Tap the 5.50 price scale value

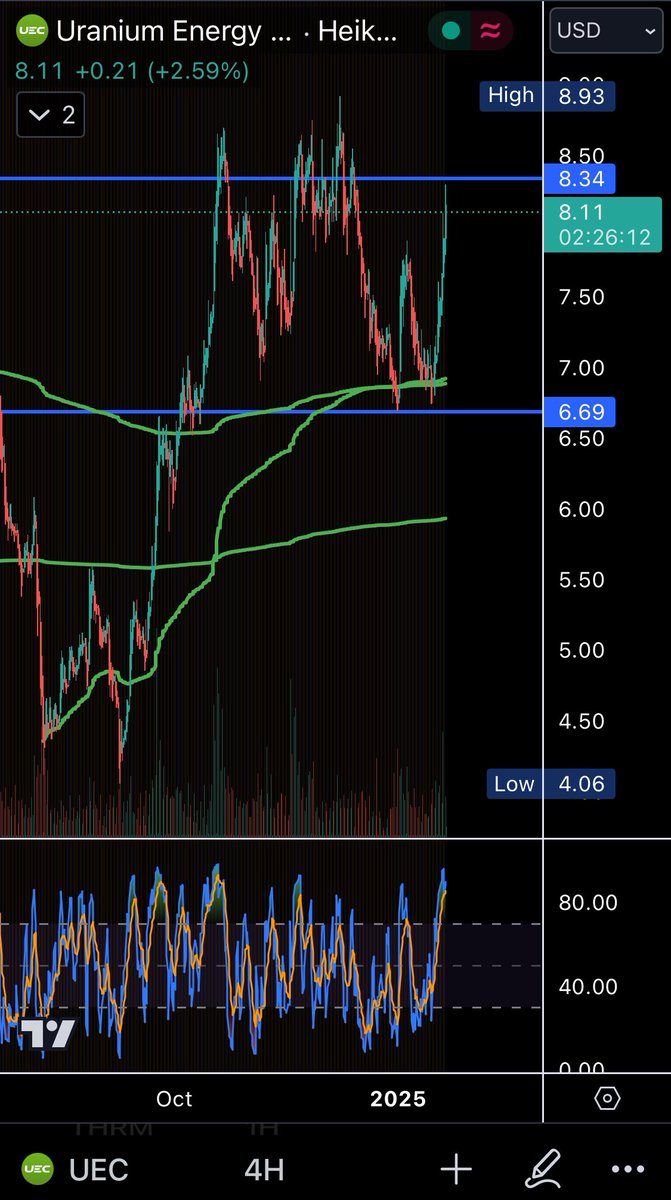point(581,580)
